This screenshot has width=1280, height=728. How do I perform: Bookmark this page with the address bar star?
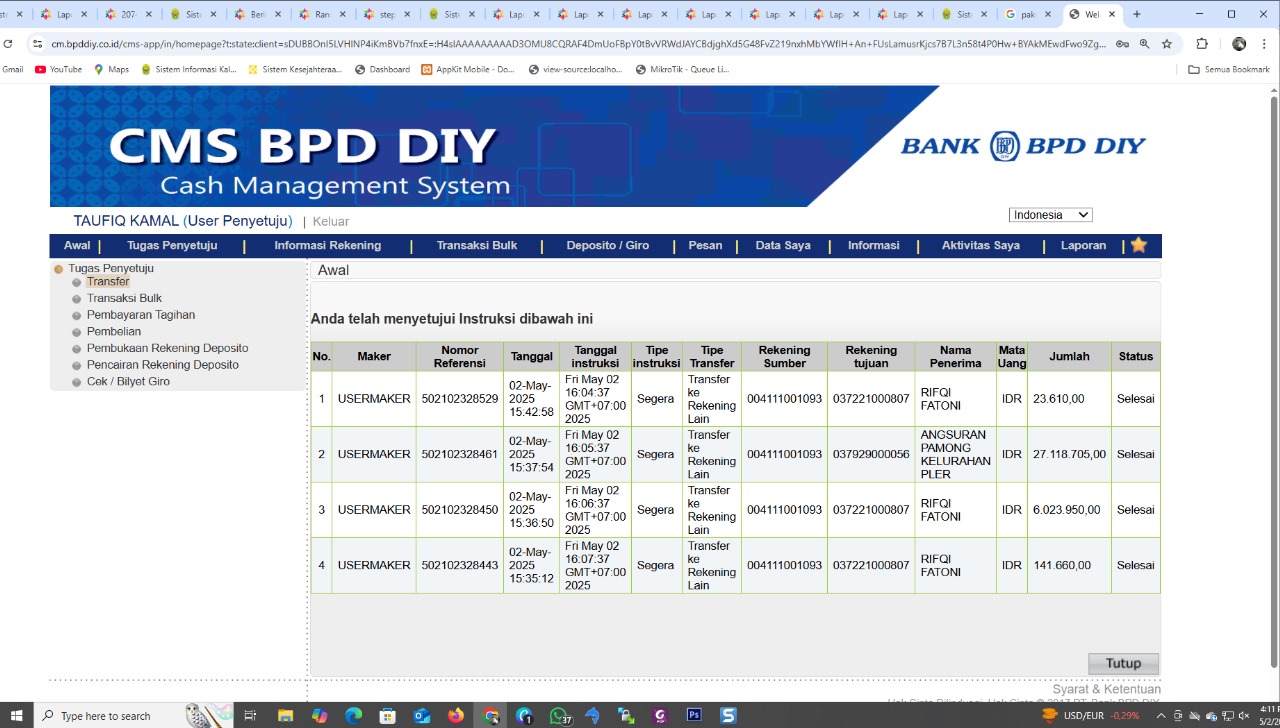[1166, 44]
